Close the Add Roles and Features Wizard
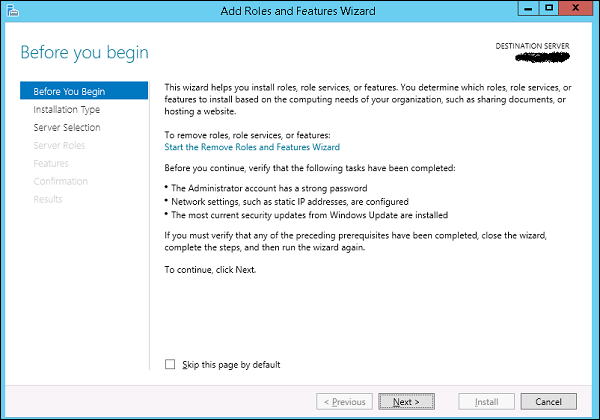600x420 pixels. tap(577, 10)
